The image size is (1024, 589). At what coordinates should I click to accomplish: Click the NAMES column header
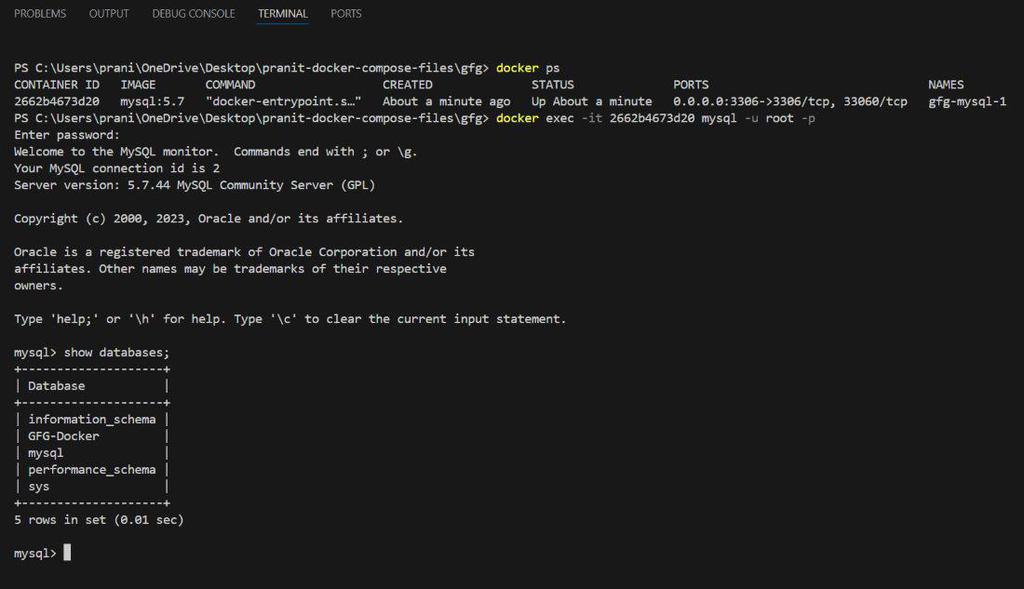[x=946, y=85]
